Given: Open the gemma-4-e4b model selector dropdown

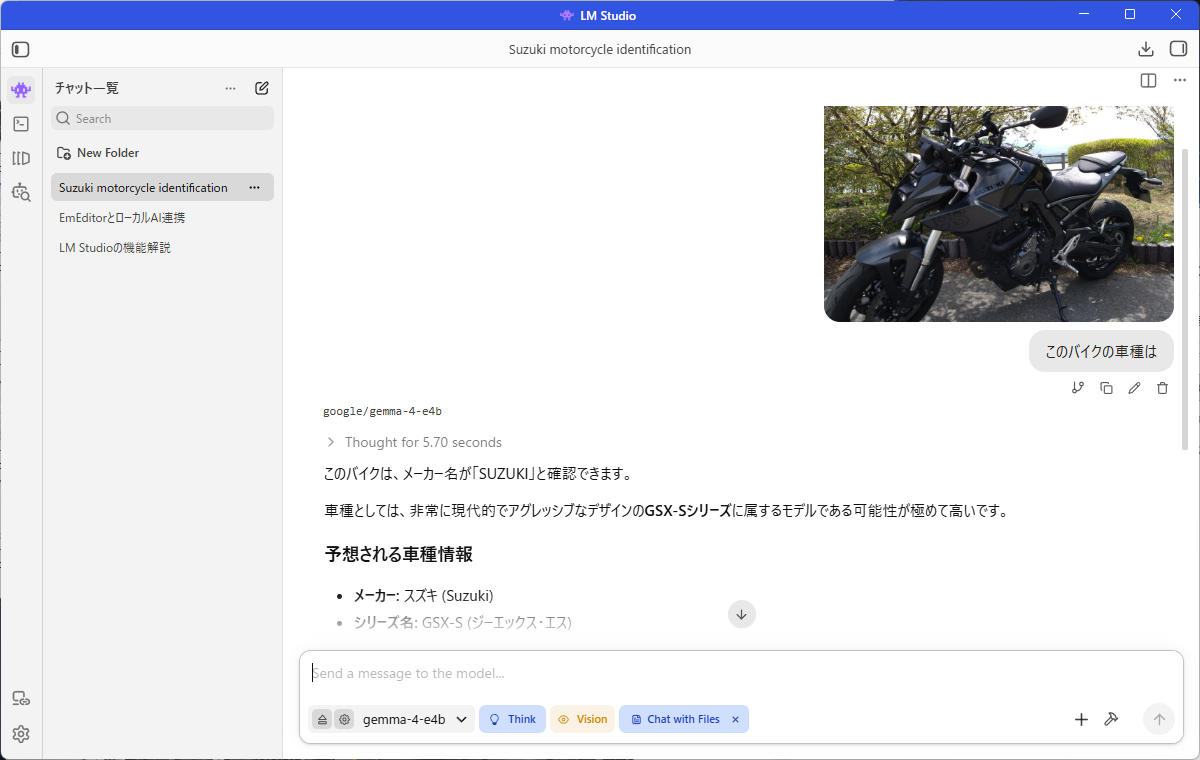Looking at the screenshot, I should (x=417, y=719).
